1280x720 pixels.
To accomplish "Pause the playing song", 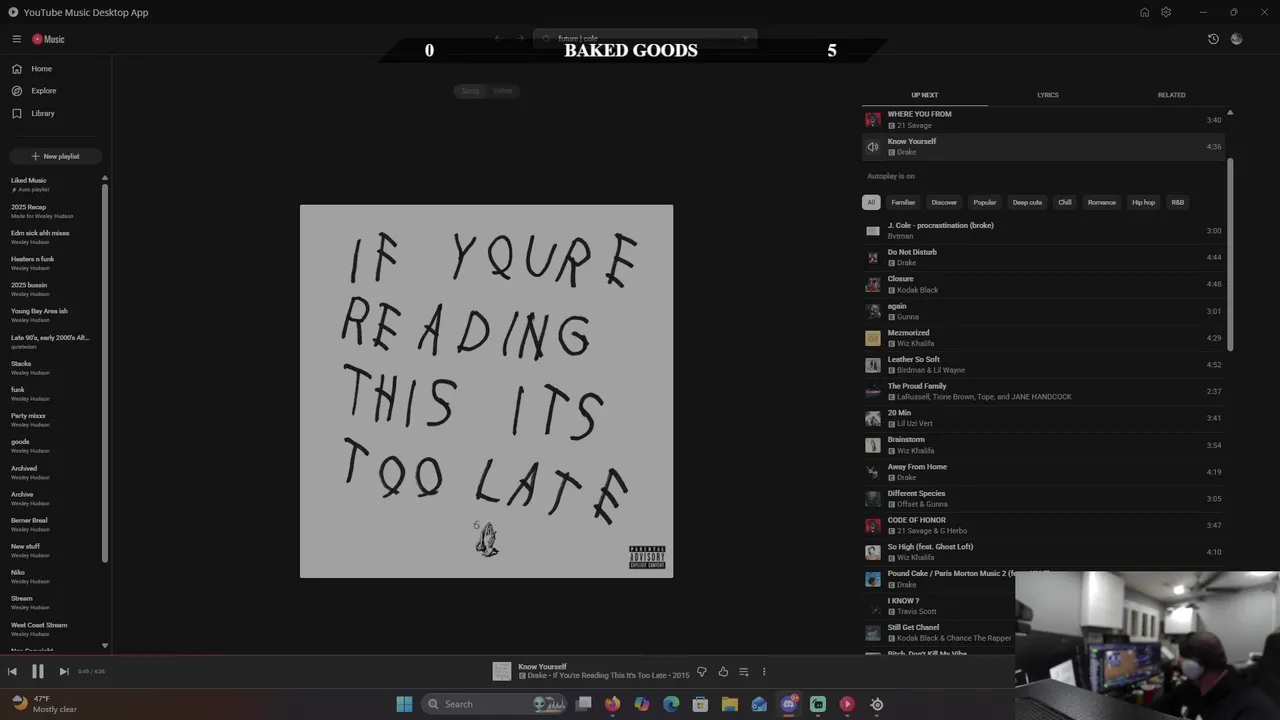I will (x=38, y=672).
